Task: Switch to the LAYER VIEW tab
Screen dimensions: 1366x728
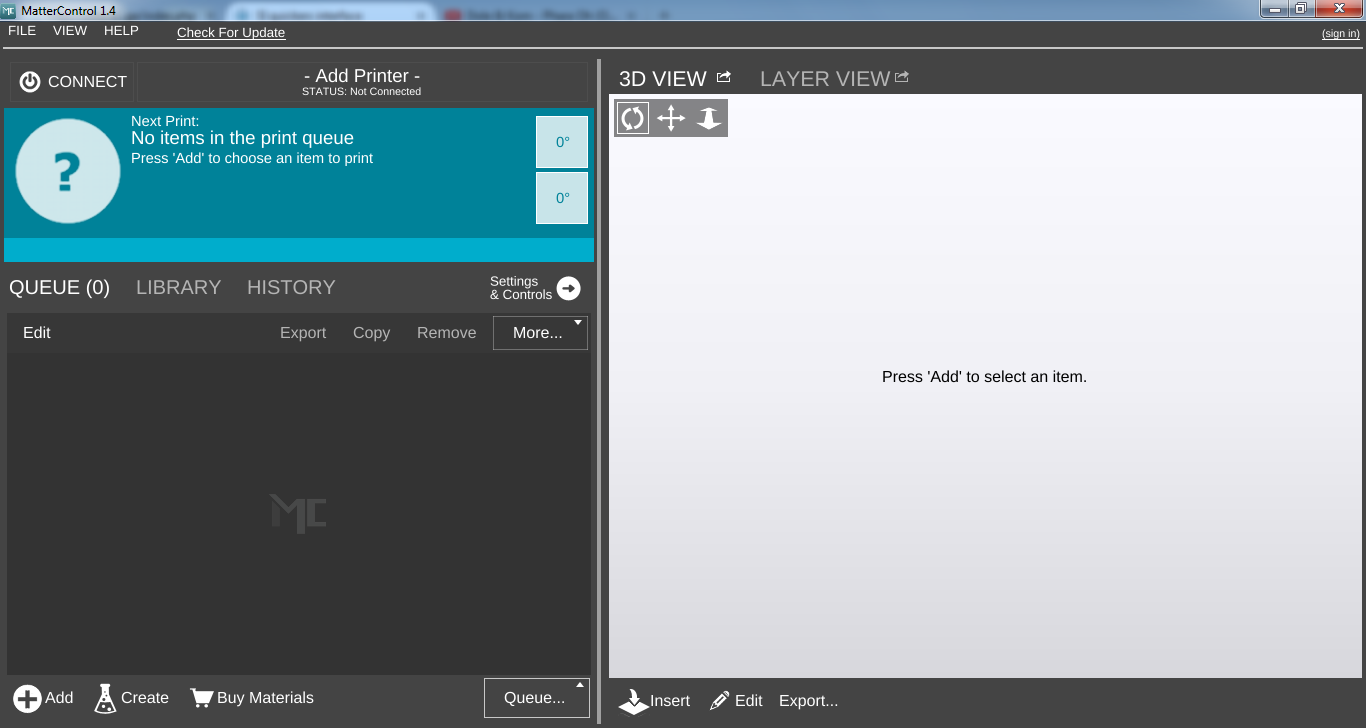Action: (x=825, y=79)
